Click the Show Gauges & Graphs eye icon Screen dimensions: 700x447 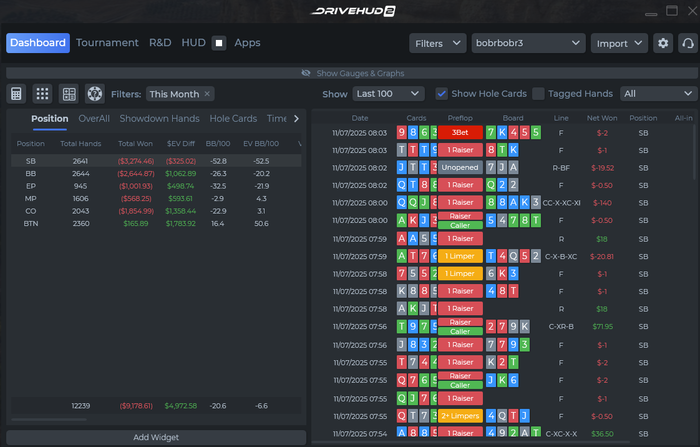(x=306, y=73)
